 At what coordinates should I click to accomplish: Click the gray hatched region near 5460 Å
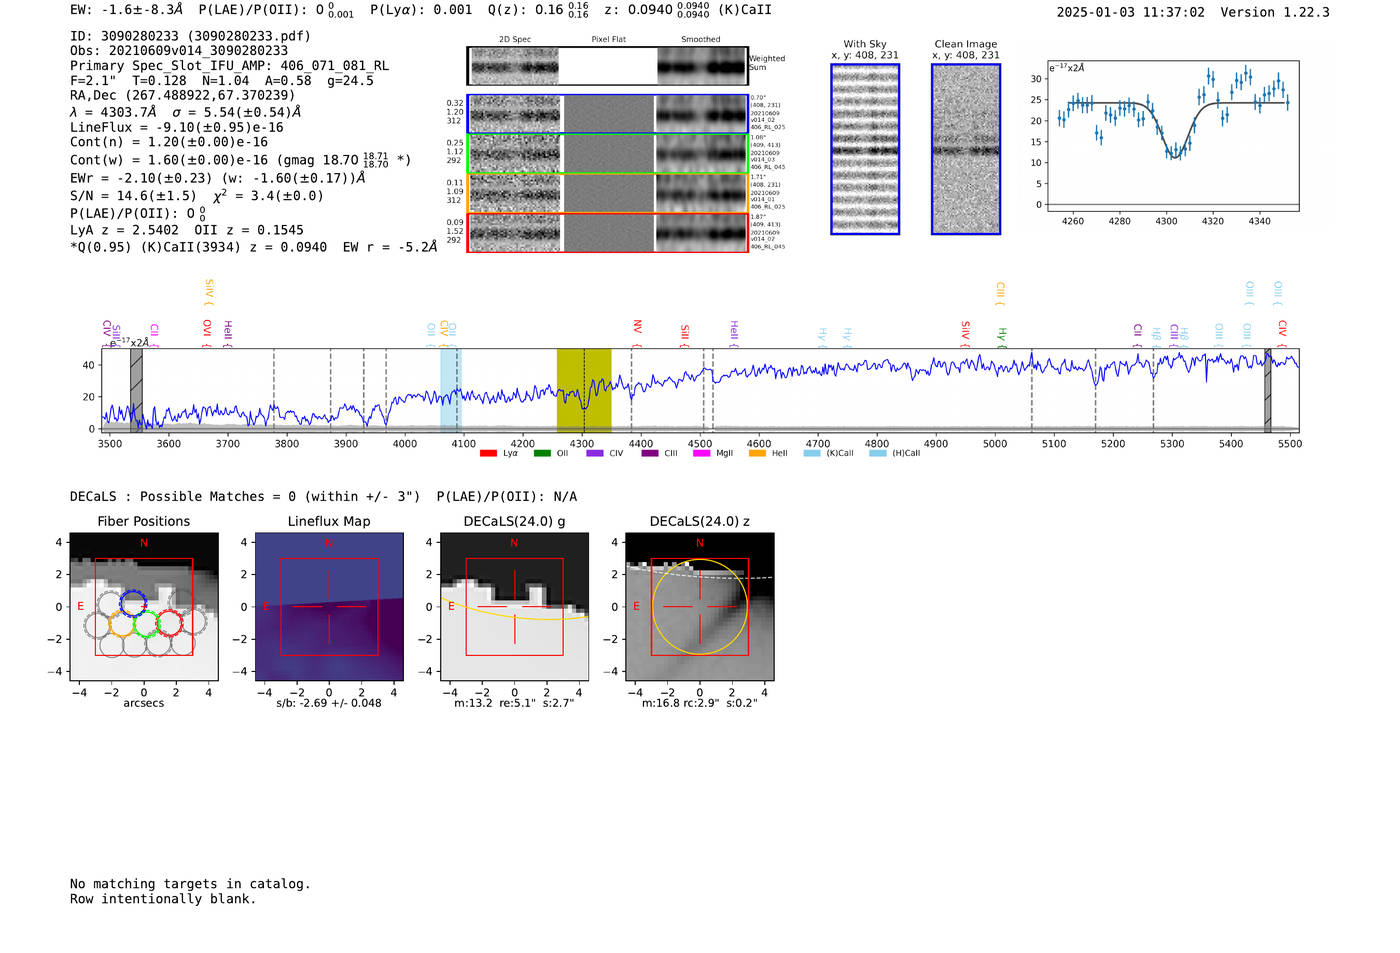(1267, 390)
